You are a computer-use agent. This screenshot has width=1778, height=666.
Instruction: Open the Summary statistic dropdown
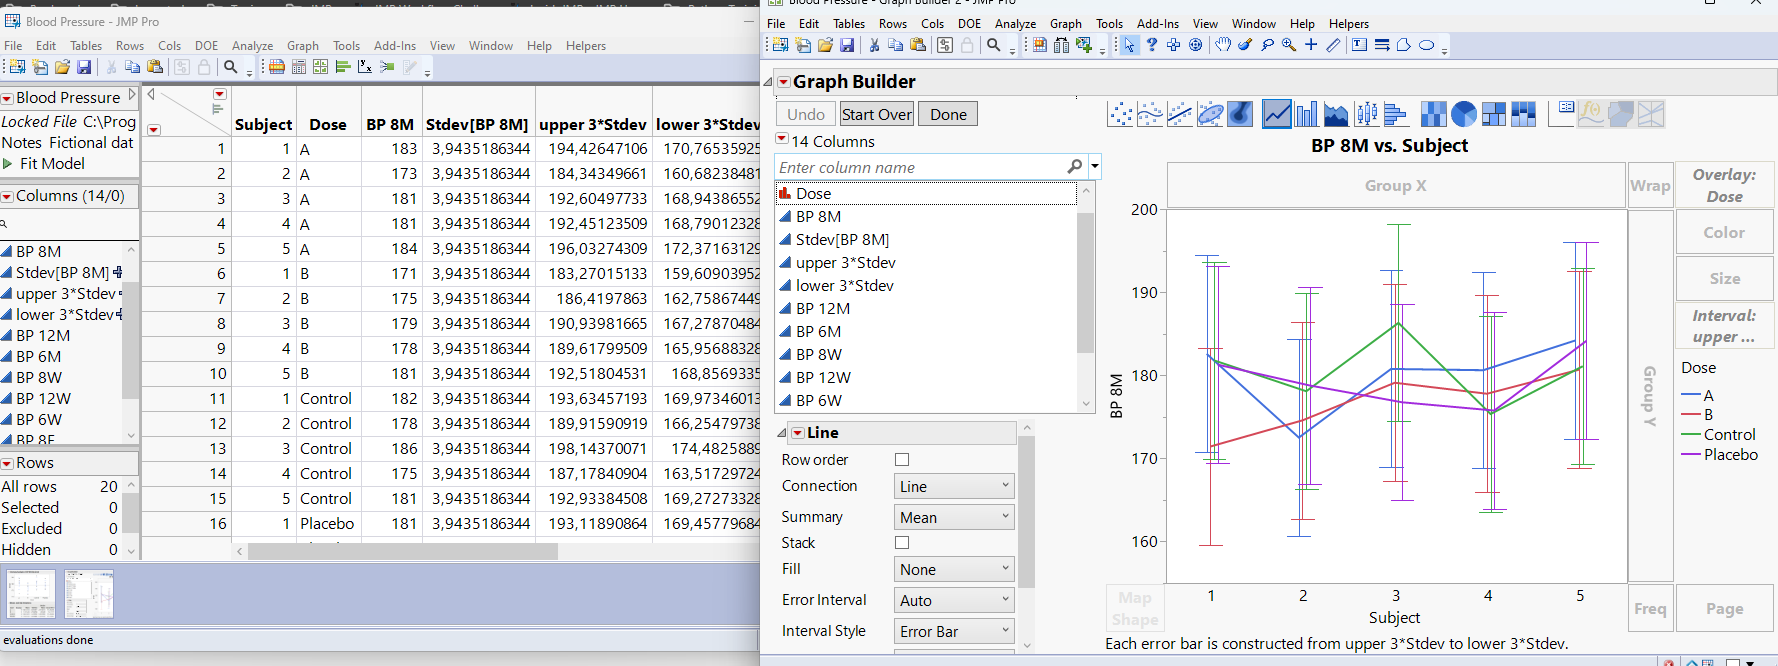[954, 517]
